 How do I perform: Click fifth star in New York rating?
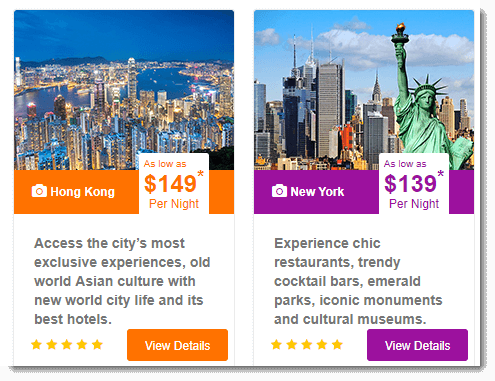coord(337,344)
